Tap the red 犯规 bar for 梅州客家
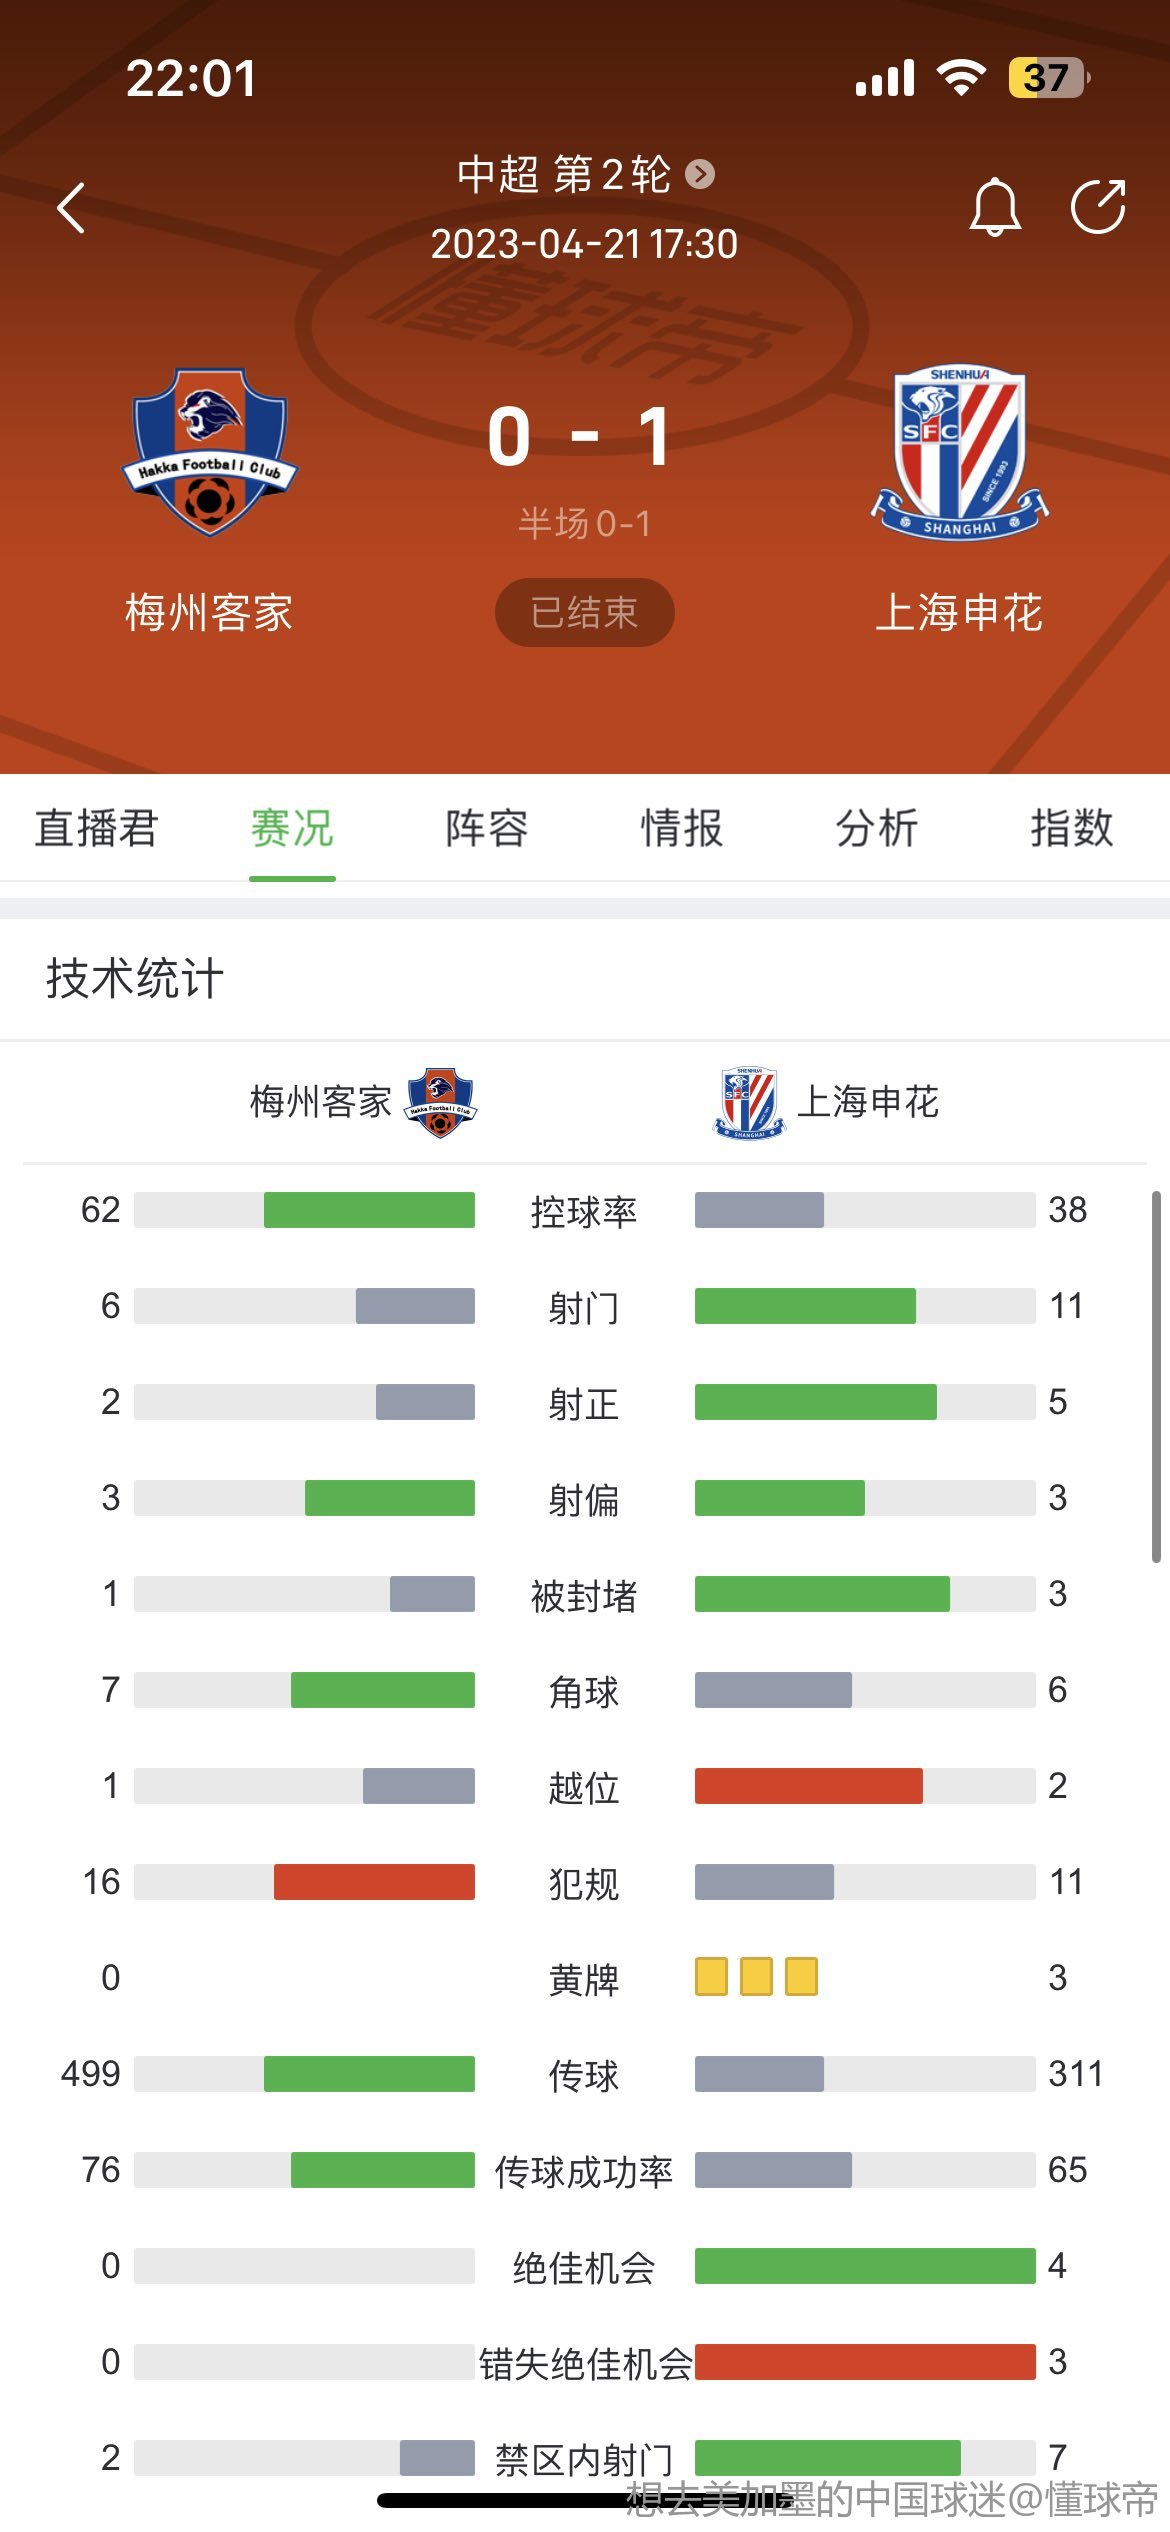The width and height of the screenshot is (1170, 2532). [x=374, y=1882]
